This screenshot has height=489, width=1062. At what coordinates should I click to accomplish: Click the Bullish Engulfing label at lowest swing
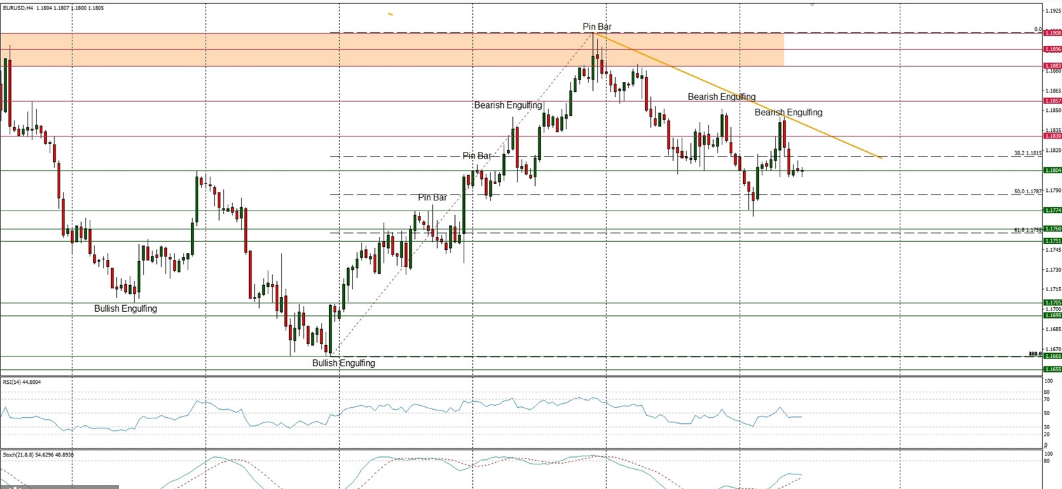click(343, 363)
